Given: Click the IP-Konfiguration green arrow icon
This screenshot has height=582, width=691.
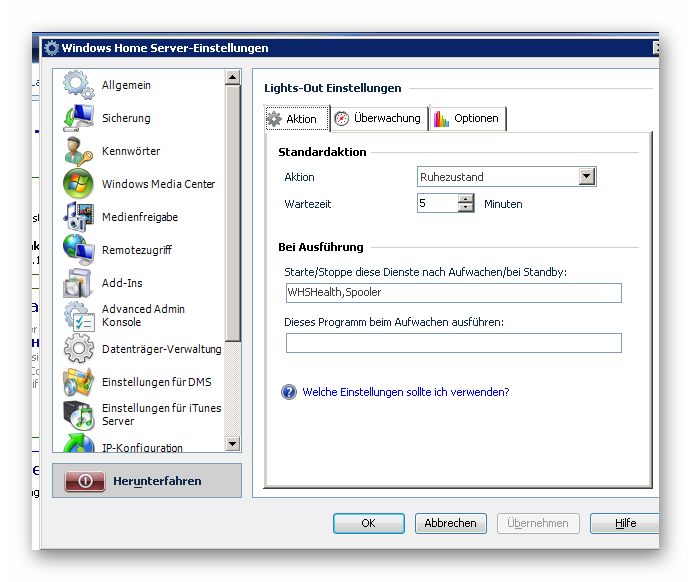Looking at the screenshot, I should coord(78,443).
